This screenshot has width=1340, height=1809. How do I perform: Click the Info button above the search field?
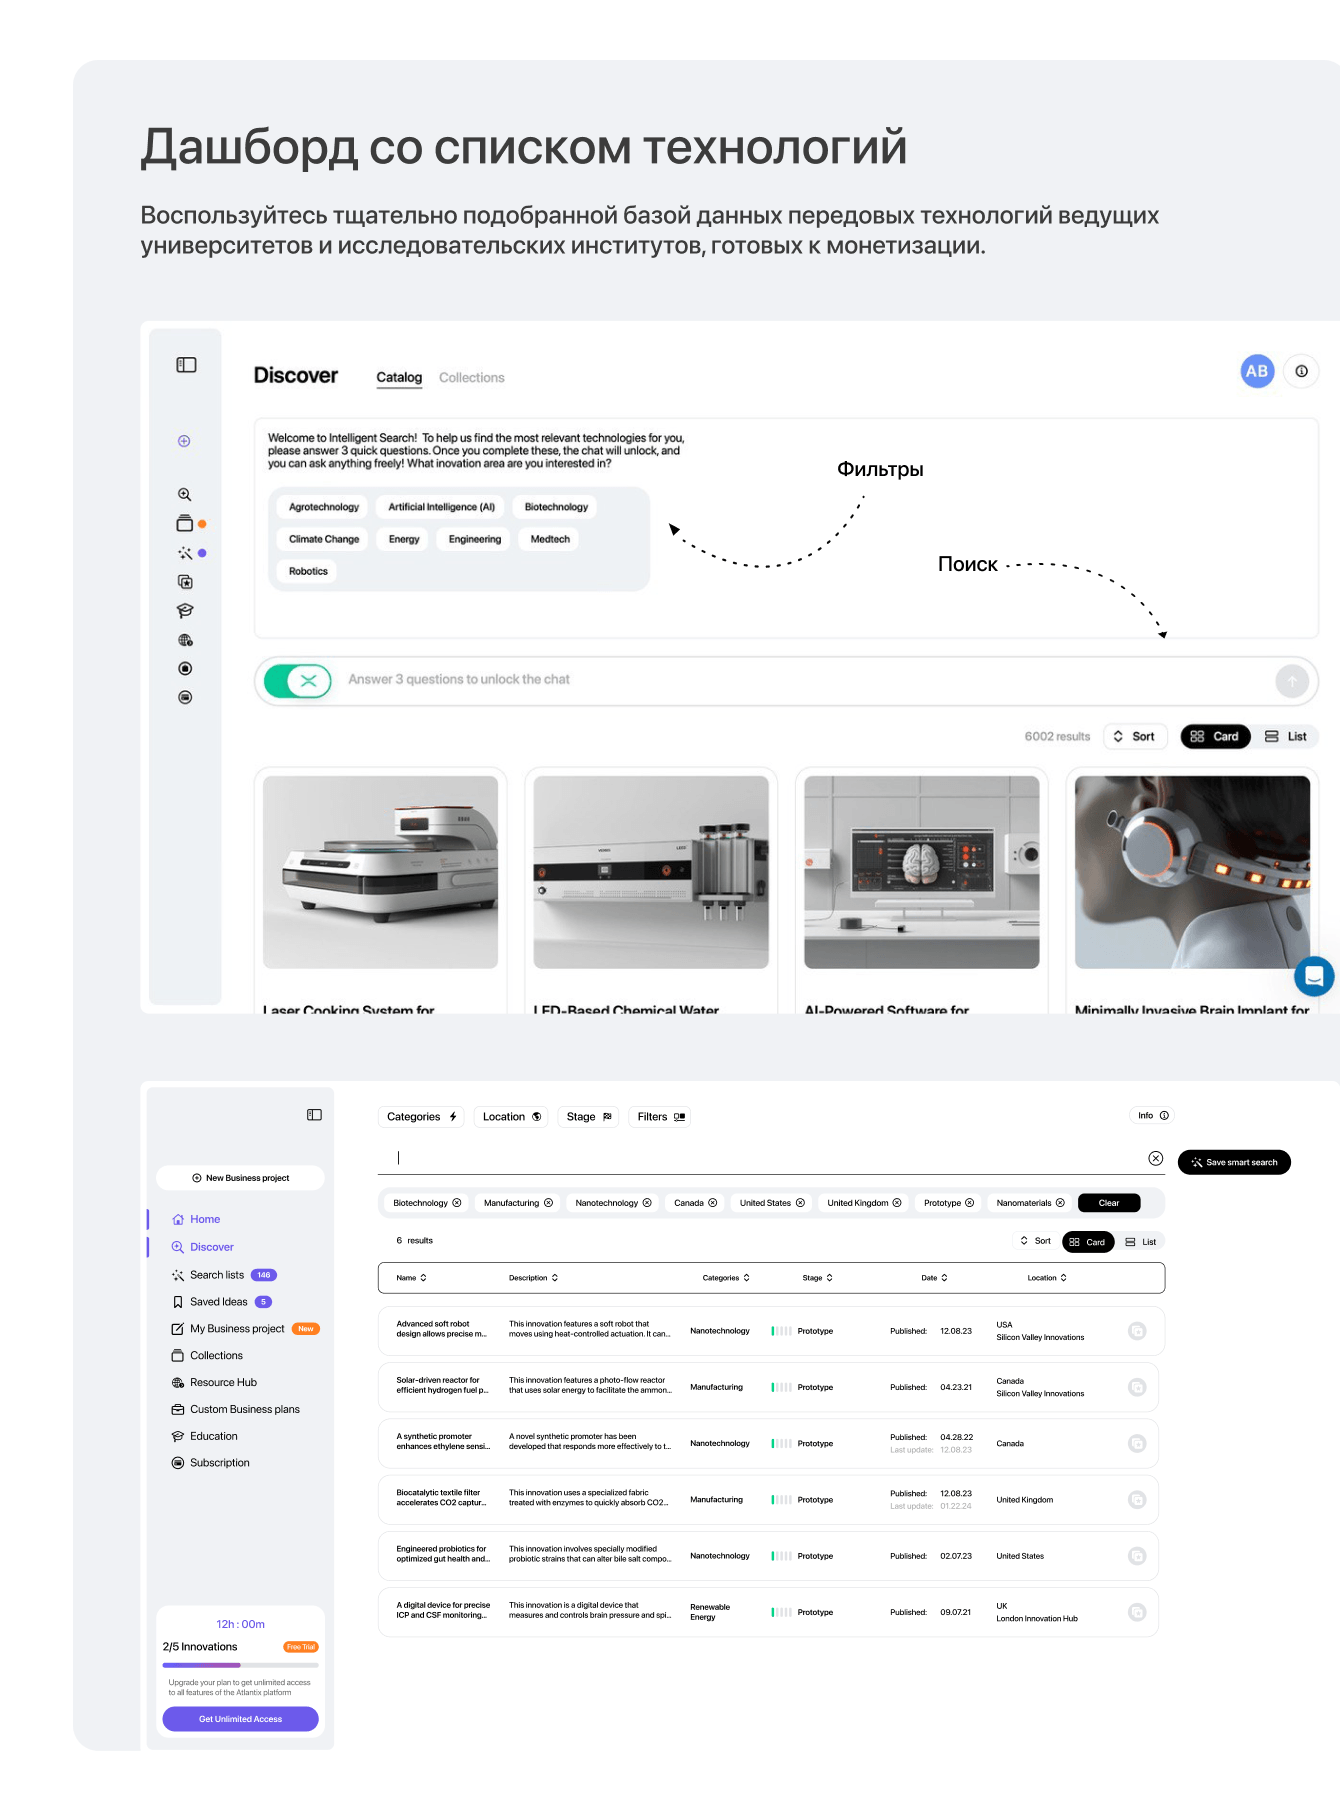[1152, 1116]
